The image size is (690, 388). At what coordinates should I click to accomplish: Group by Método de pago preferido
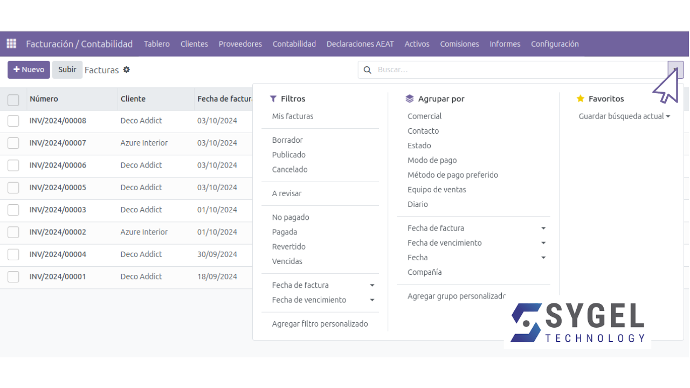tap(452, 175)
